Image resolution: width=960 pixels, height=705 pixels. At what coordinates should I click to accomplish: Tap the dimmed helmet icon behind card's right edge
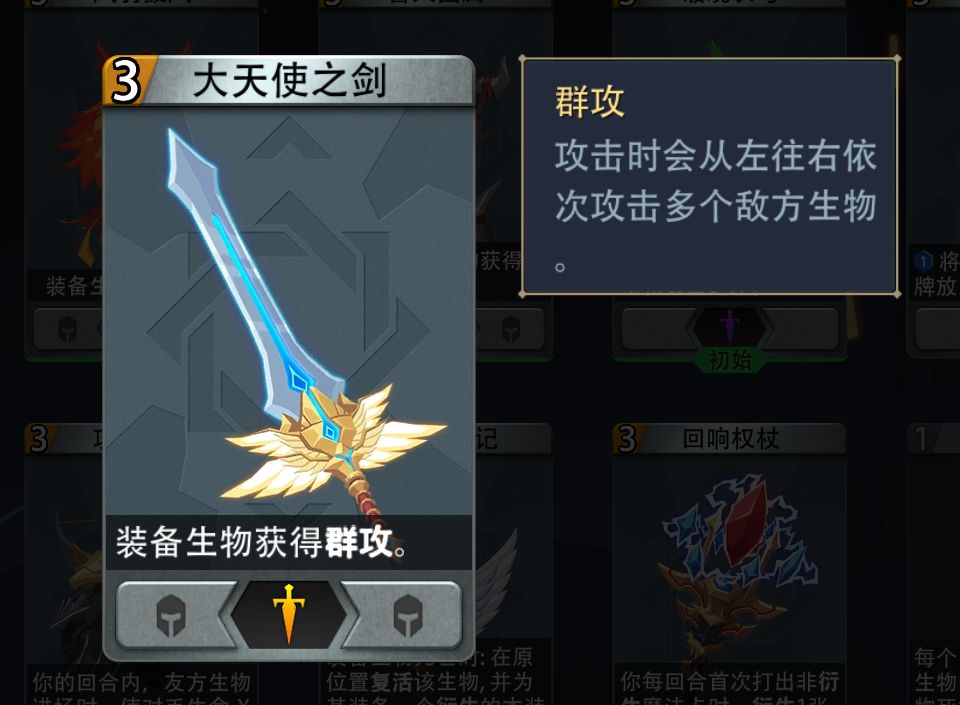511,330
